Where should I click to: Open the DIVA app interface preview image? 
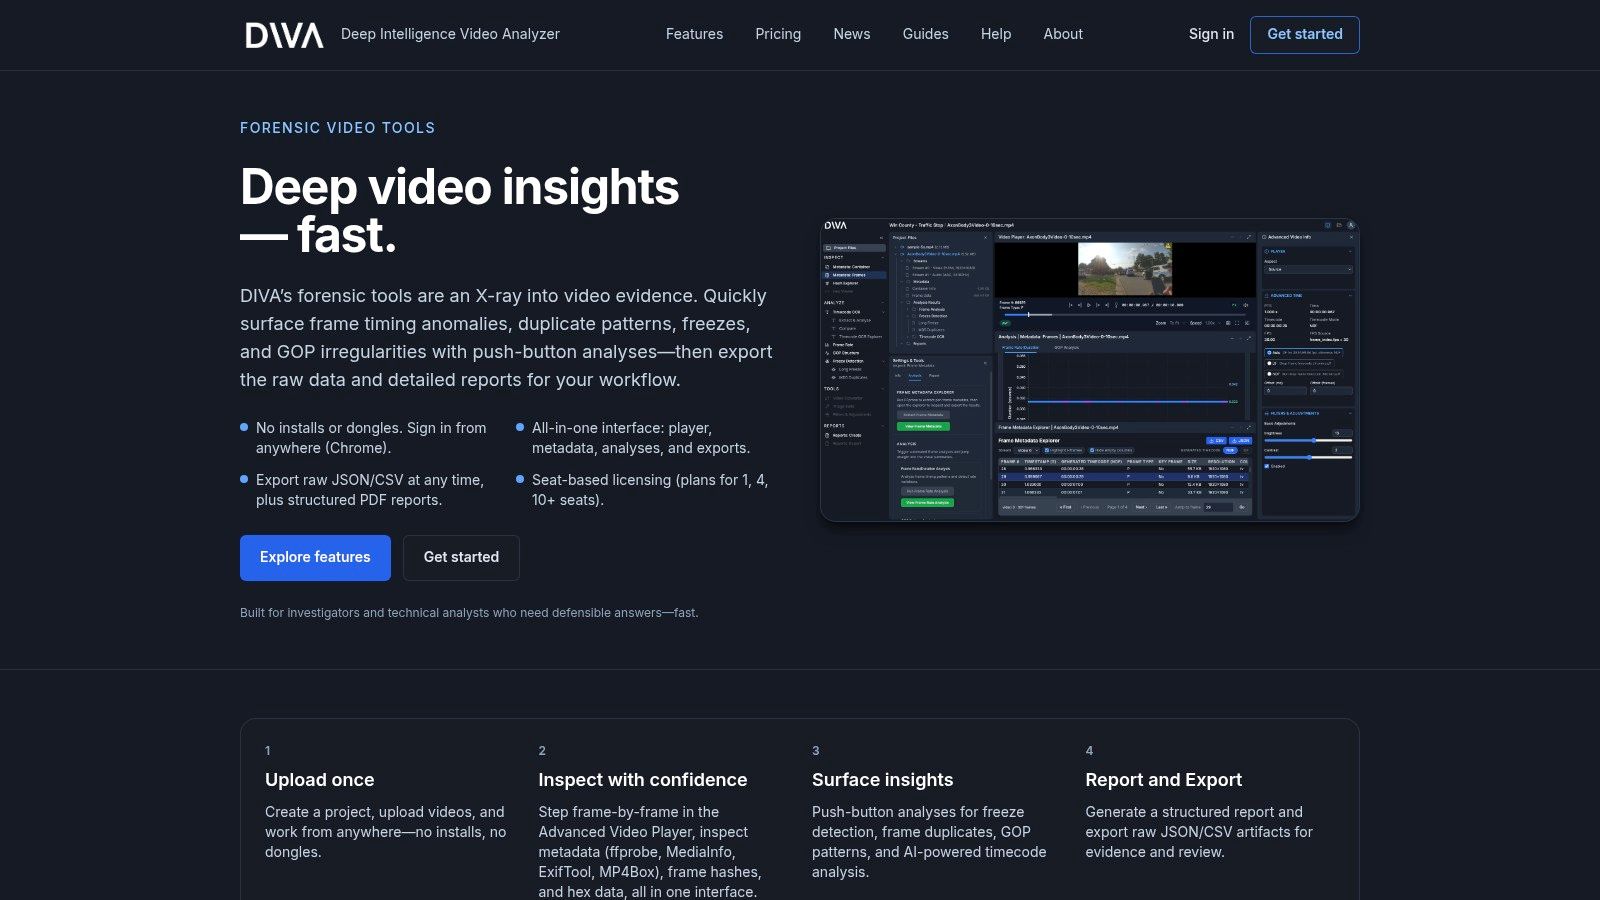pos(1090,370)
